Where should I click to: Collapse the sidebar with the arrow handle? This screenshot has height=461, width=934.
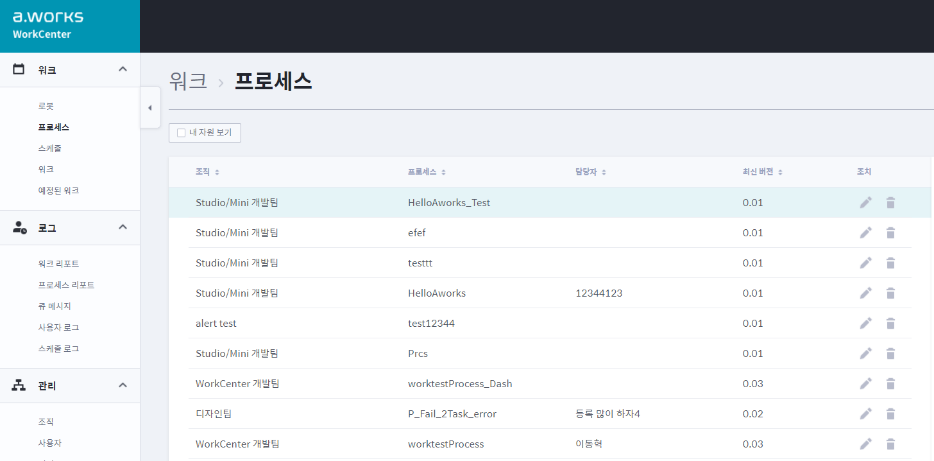[x=150, y=108]
